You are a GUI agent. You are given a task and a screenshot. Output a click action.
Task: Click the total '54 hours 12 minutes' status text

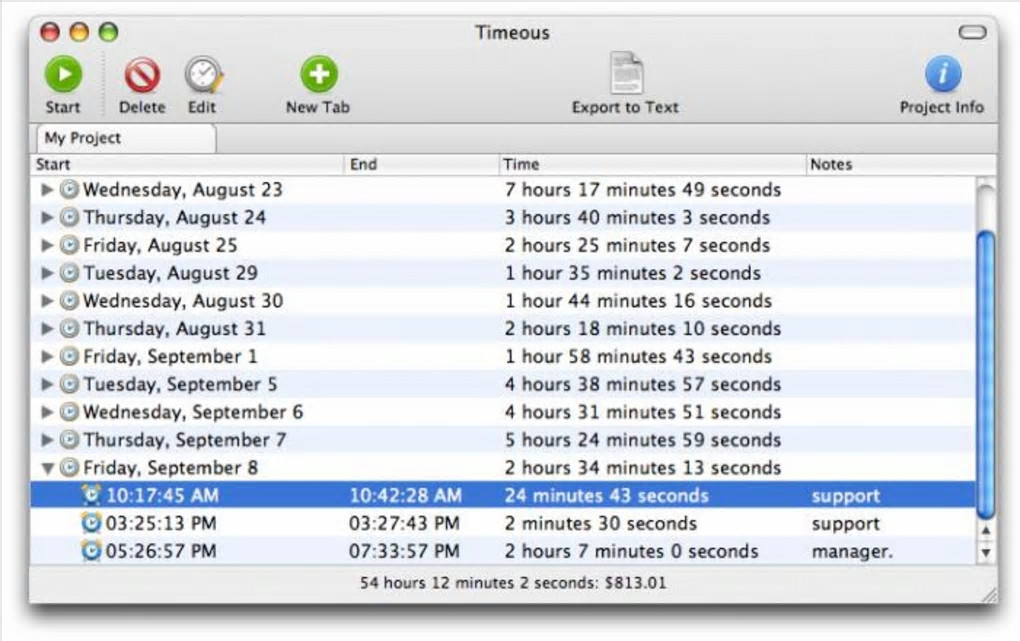coord(513,582)
